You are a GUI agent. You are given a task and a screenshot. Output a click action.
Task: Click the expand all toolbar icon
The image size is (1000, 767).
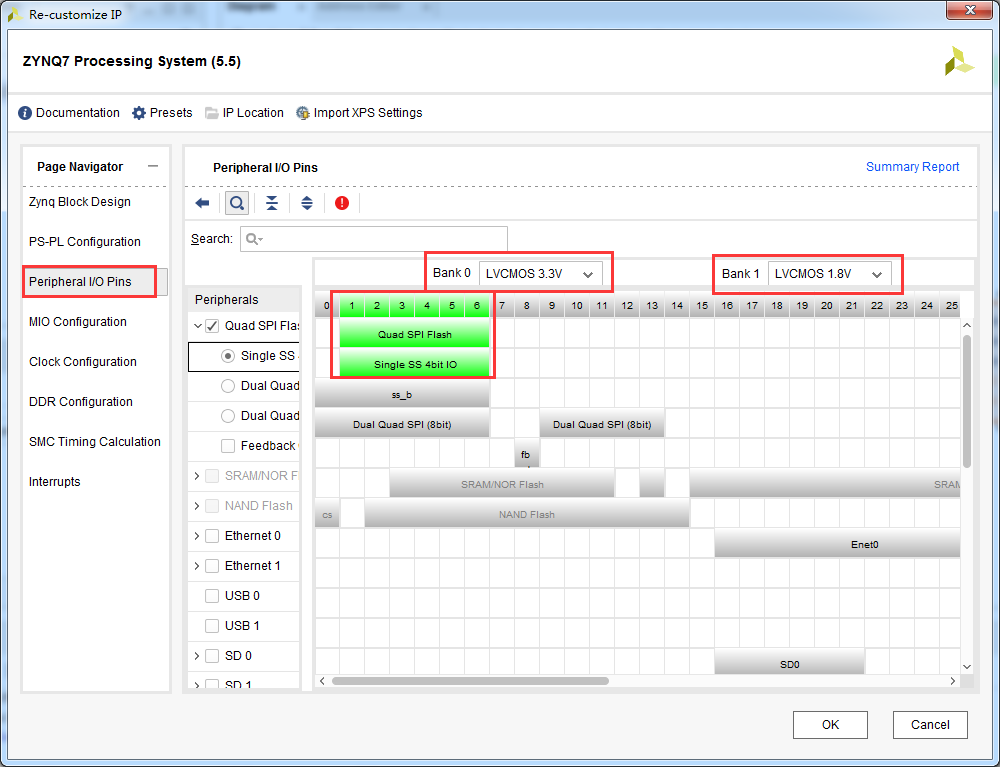point(307,203)
